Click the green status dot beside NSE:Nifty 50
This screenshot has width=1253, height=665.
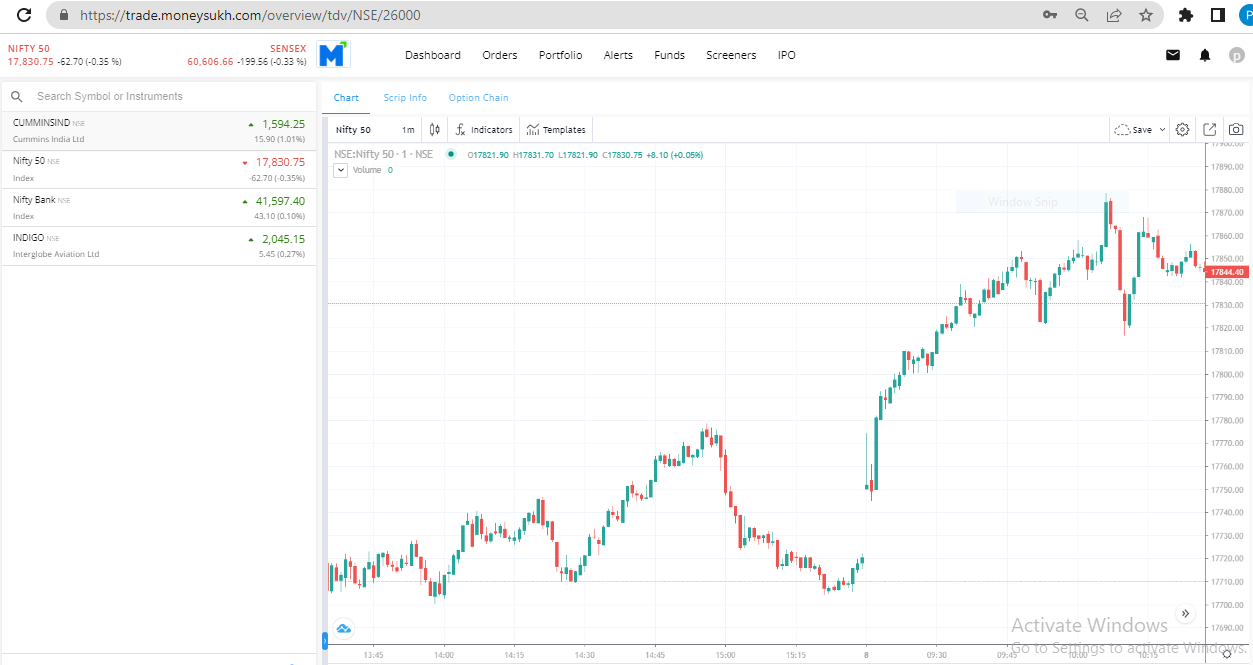(451, 154)
